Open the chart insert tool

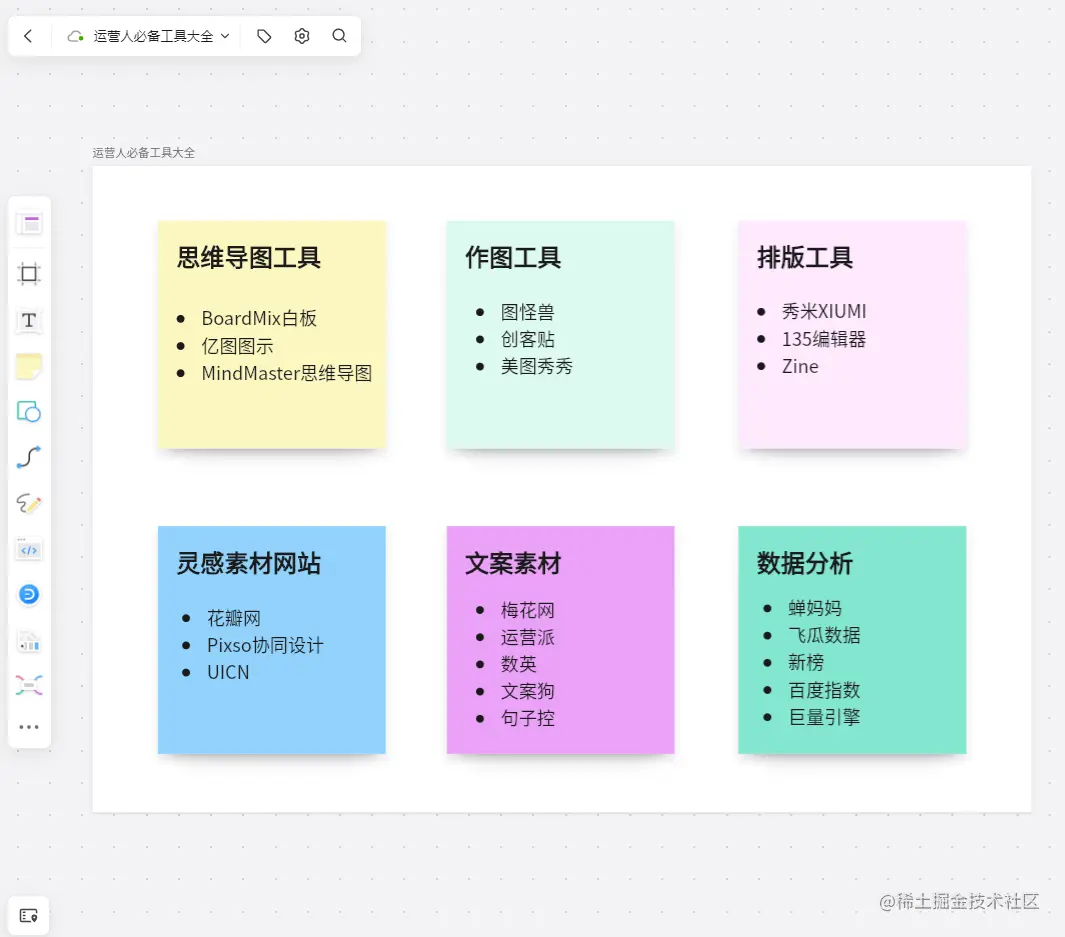(x=29, y=639)
